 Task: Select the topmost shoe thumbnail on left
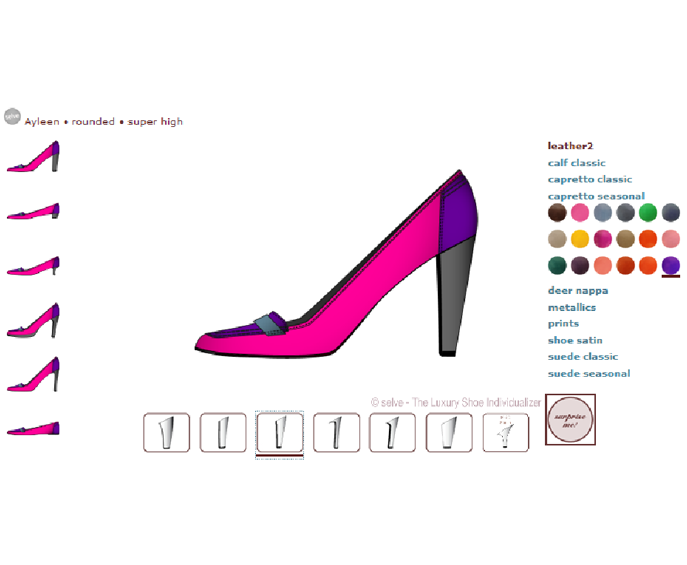point(34,157)
